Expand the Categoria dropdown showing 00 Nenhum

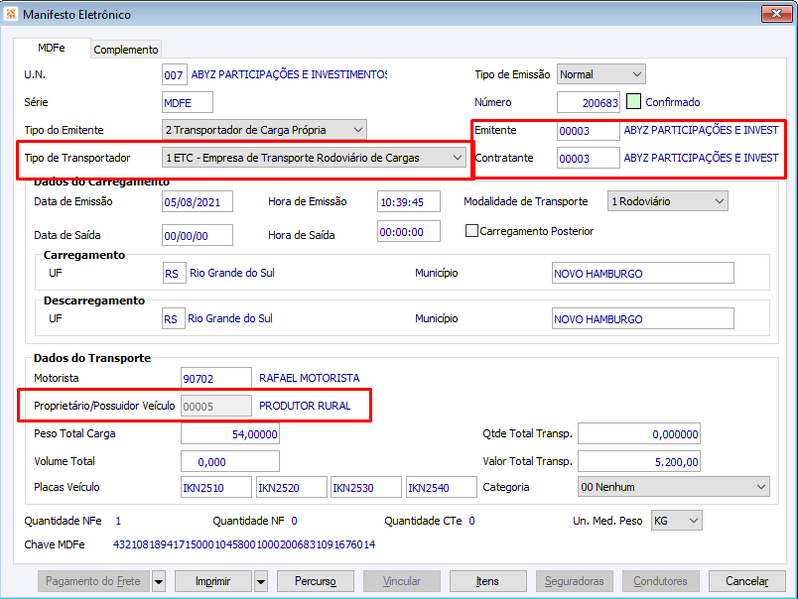click(x=673, y=487)
